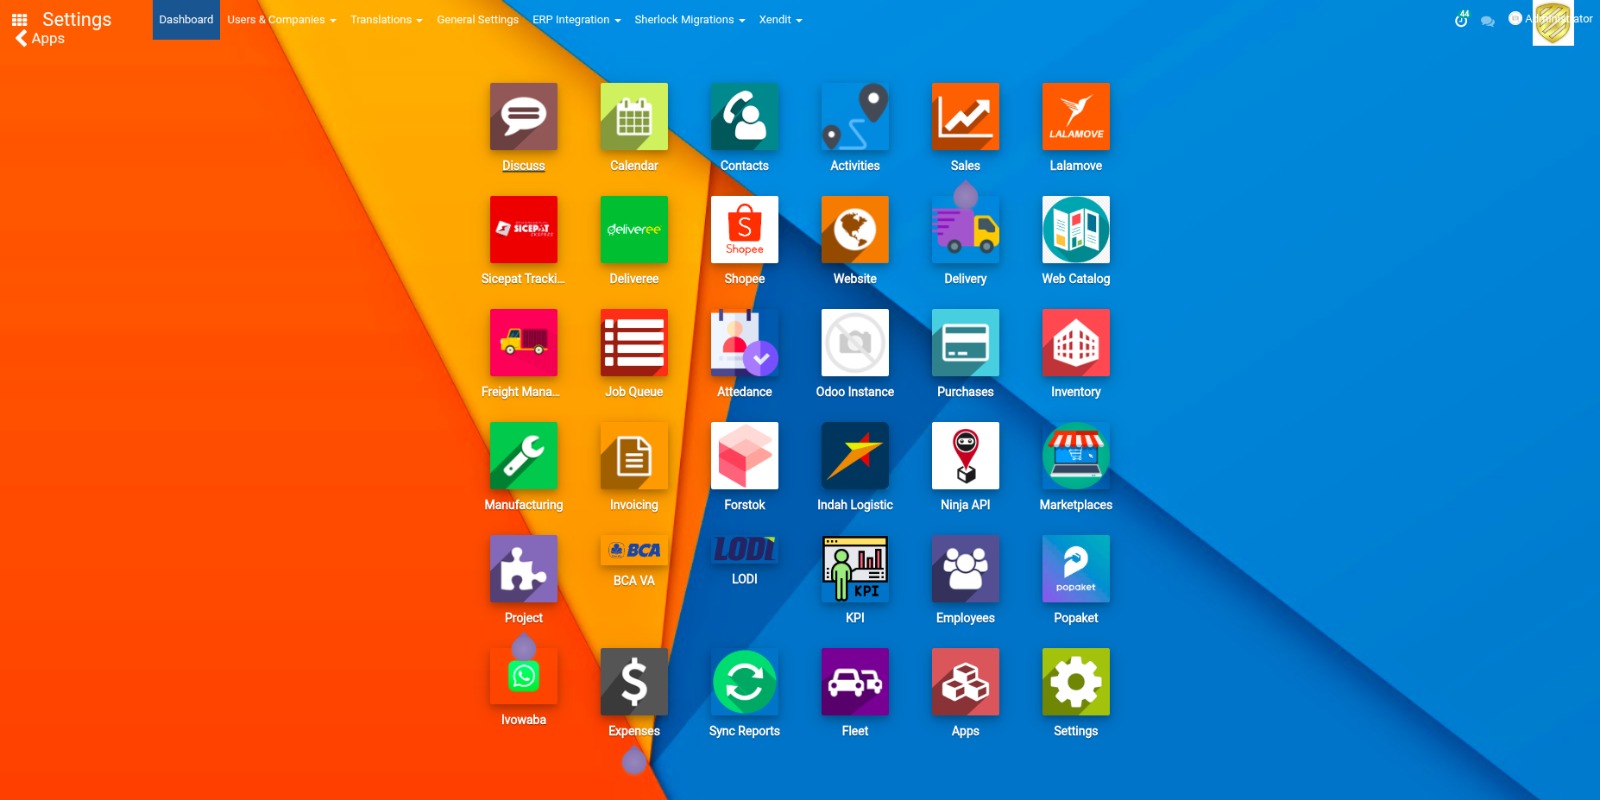
Task: Open the Web Catalog app tile
Action: click(x=1076, y=230)
